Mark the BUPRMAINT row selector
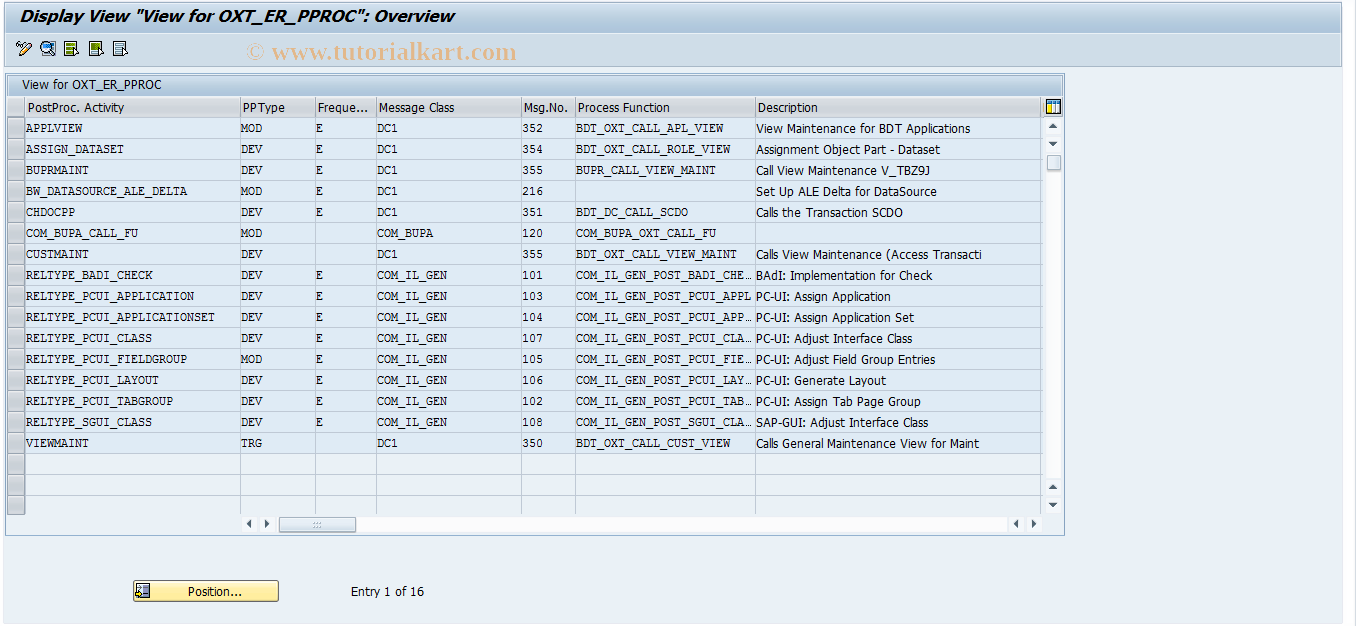The image size is (1356, 626). click(15, 170)
